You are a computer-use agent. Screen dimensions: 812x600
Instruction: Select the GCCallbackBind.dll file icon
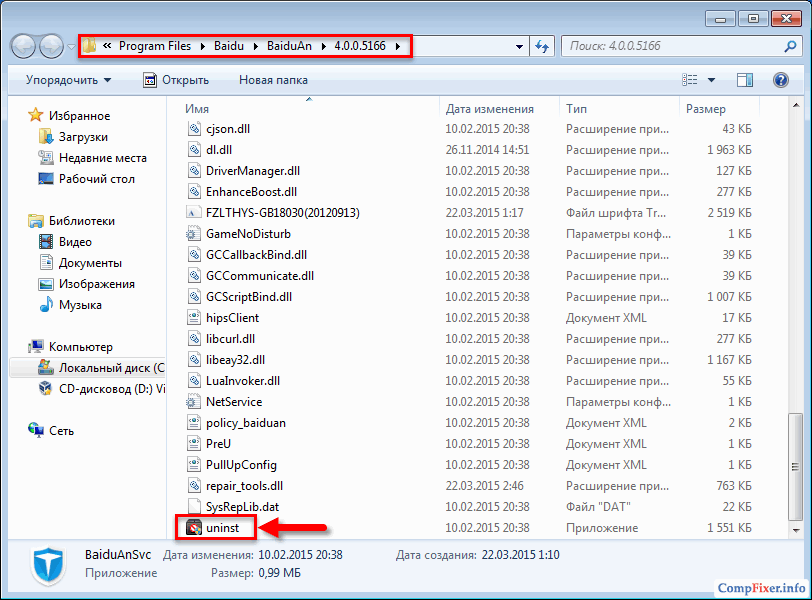coord(194,255)
